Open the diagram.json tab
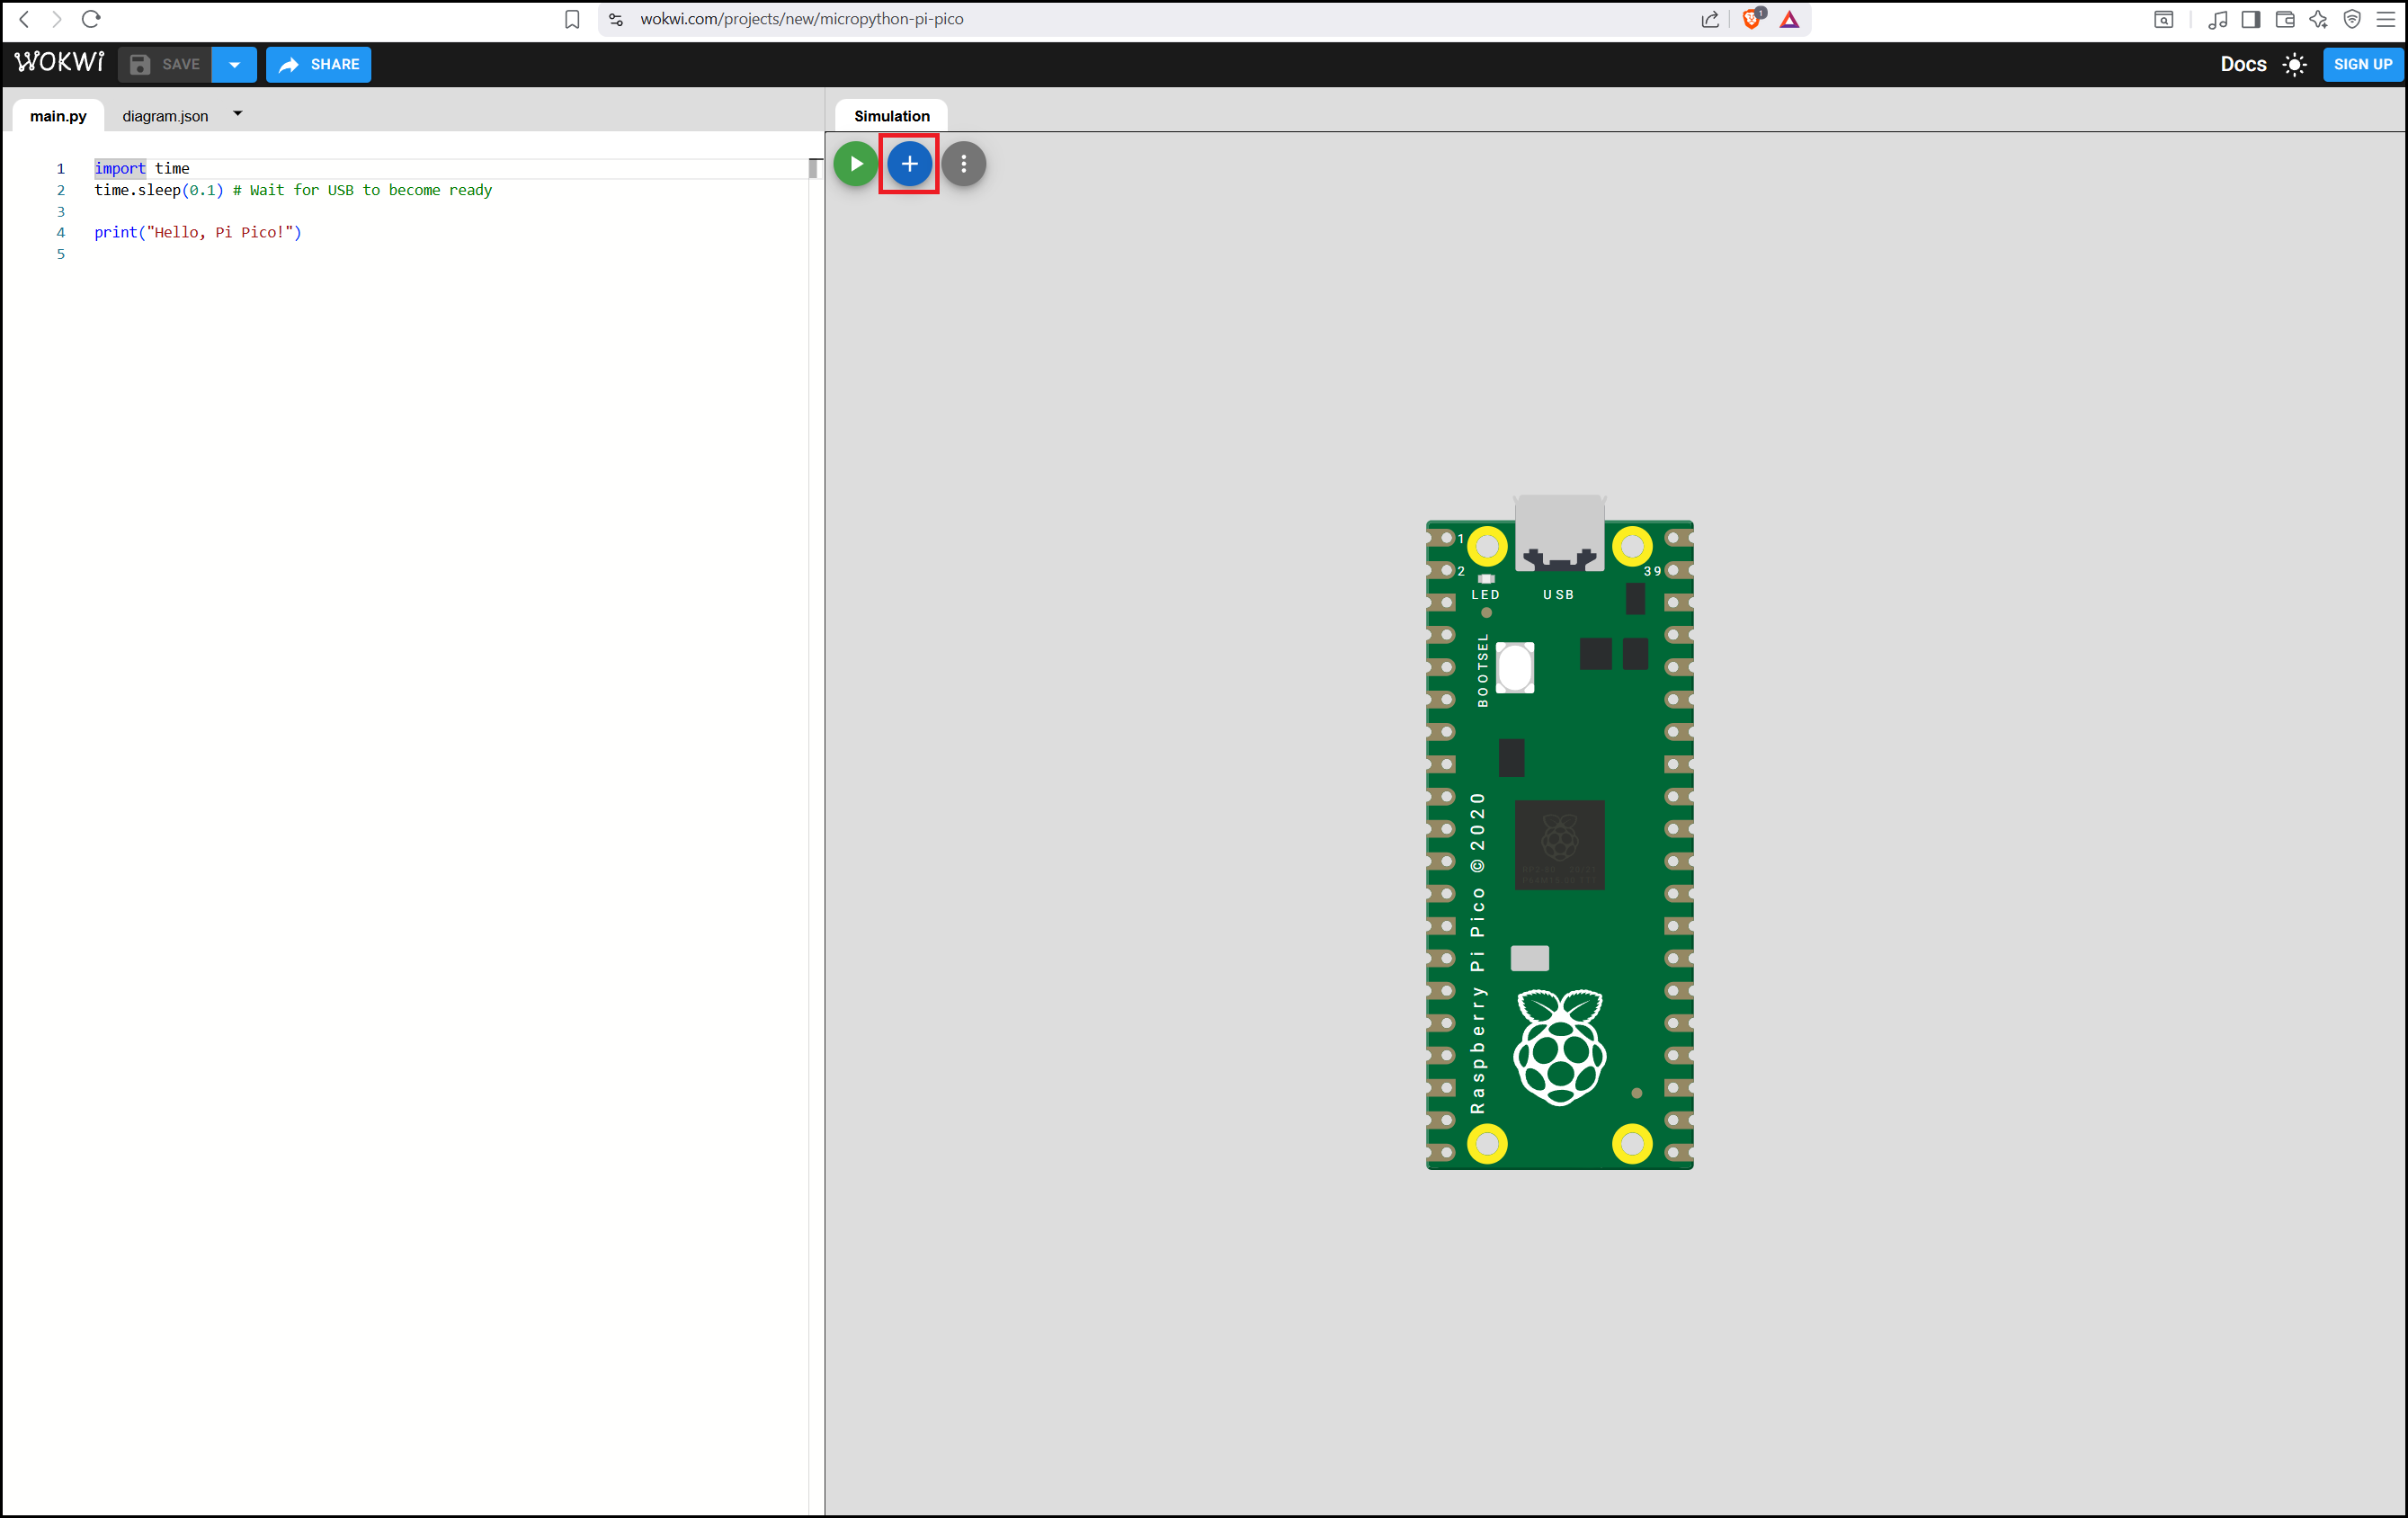Image resolution: width=2408 pixels, height=1518 pixels. click(x=165, y=116)
